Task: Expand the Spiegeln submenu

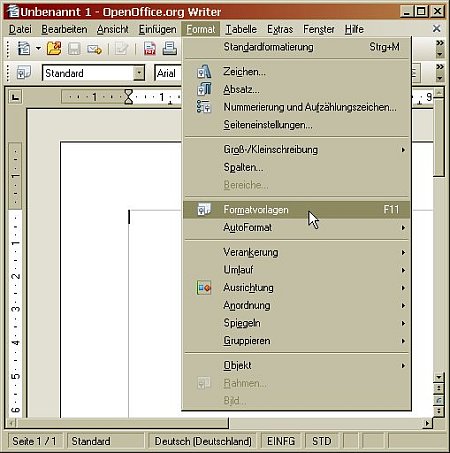Action: [297, 323]
